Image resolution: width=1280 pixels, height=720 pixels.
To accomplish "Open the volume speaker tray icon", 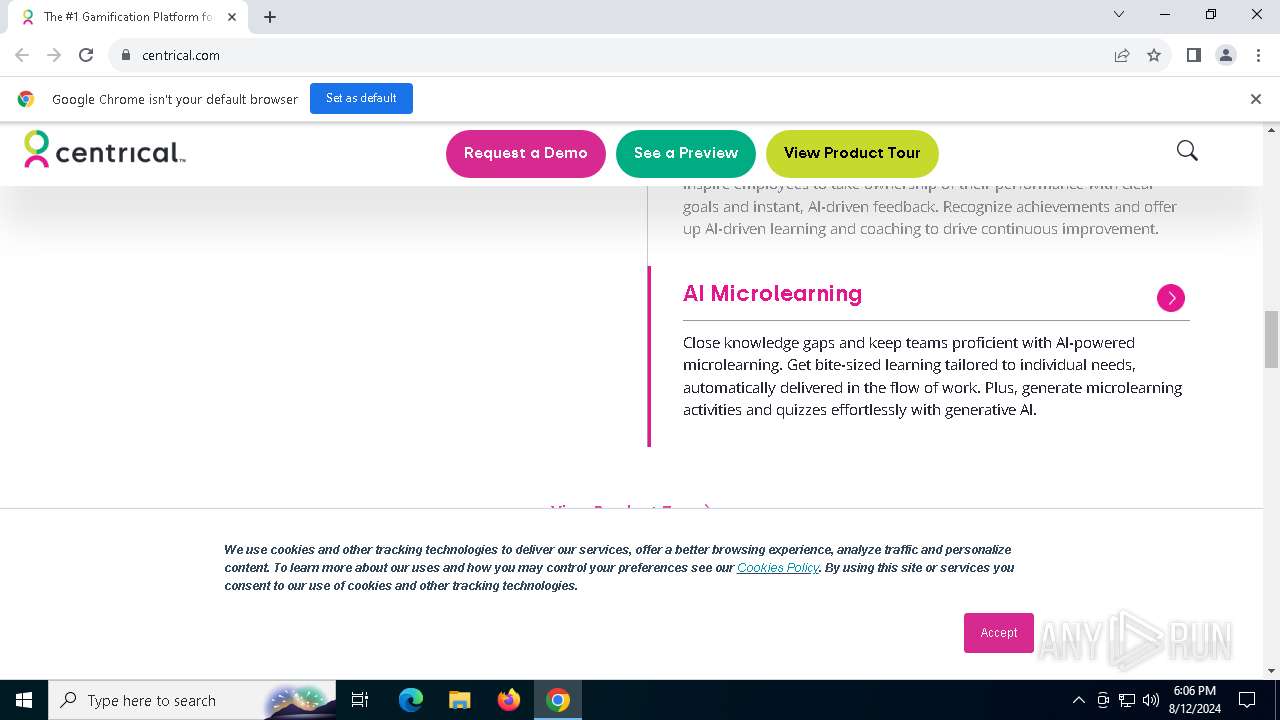I will point(1151,700).
